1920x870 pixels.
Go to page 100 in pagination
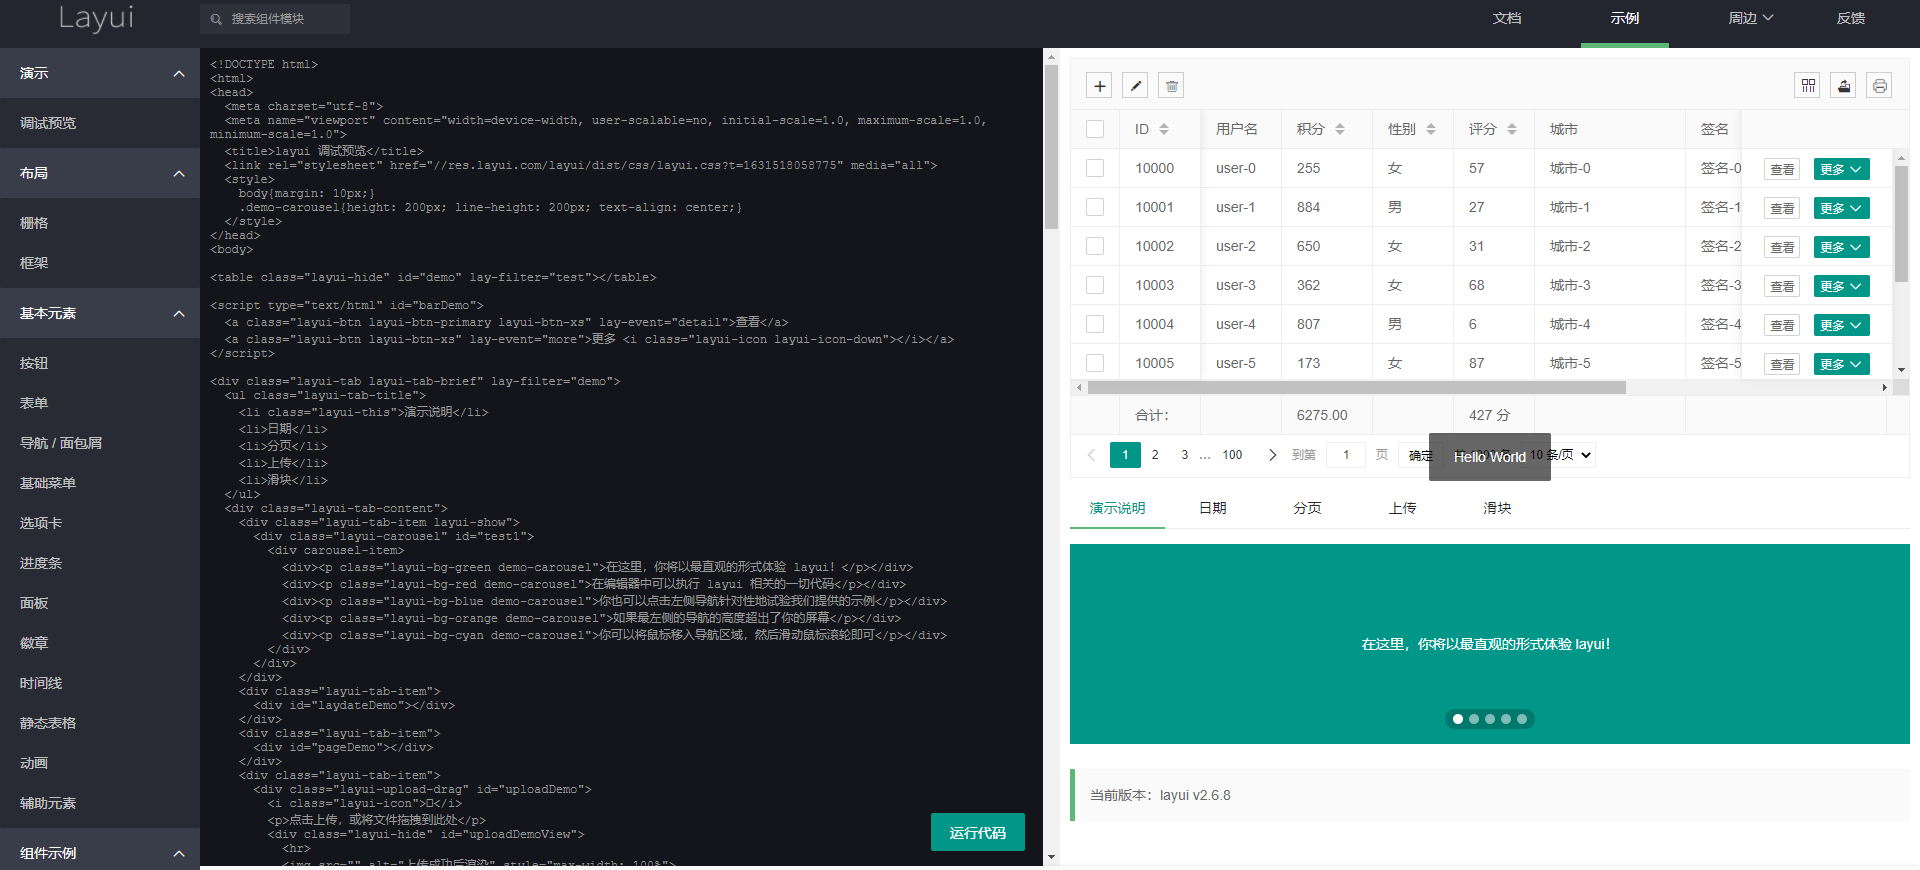click(x=1232, y=455)
